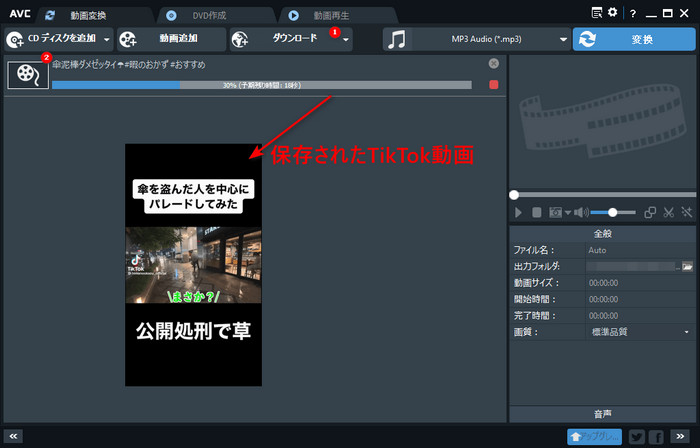Click the 動画サイズ 00:00:00 value
This screenshot has height=448, width=700.
(x=603, y=283)
